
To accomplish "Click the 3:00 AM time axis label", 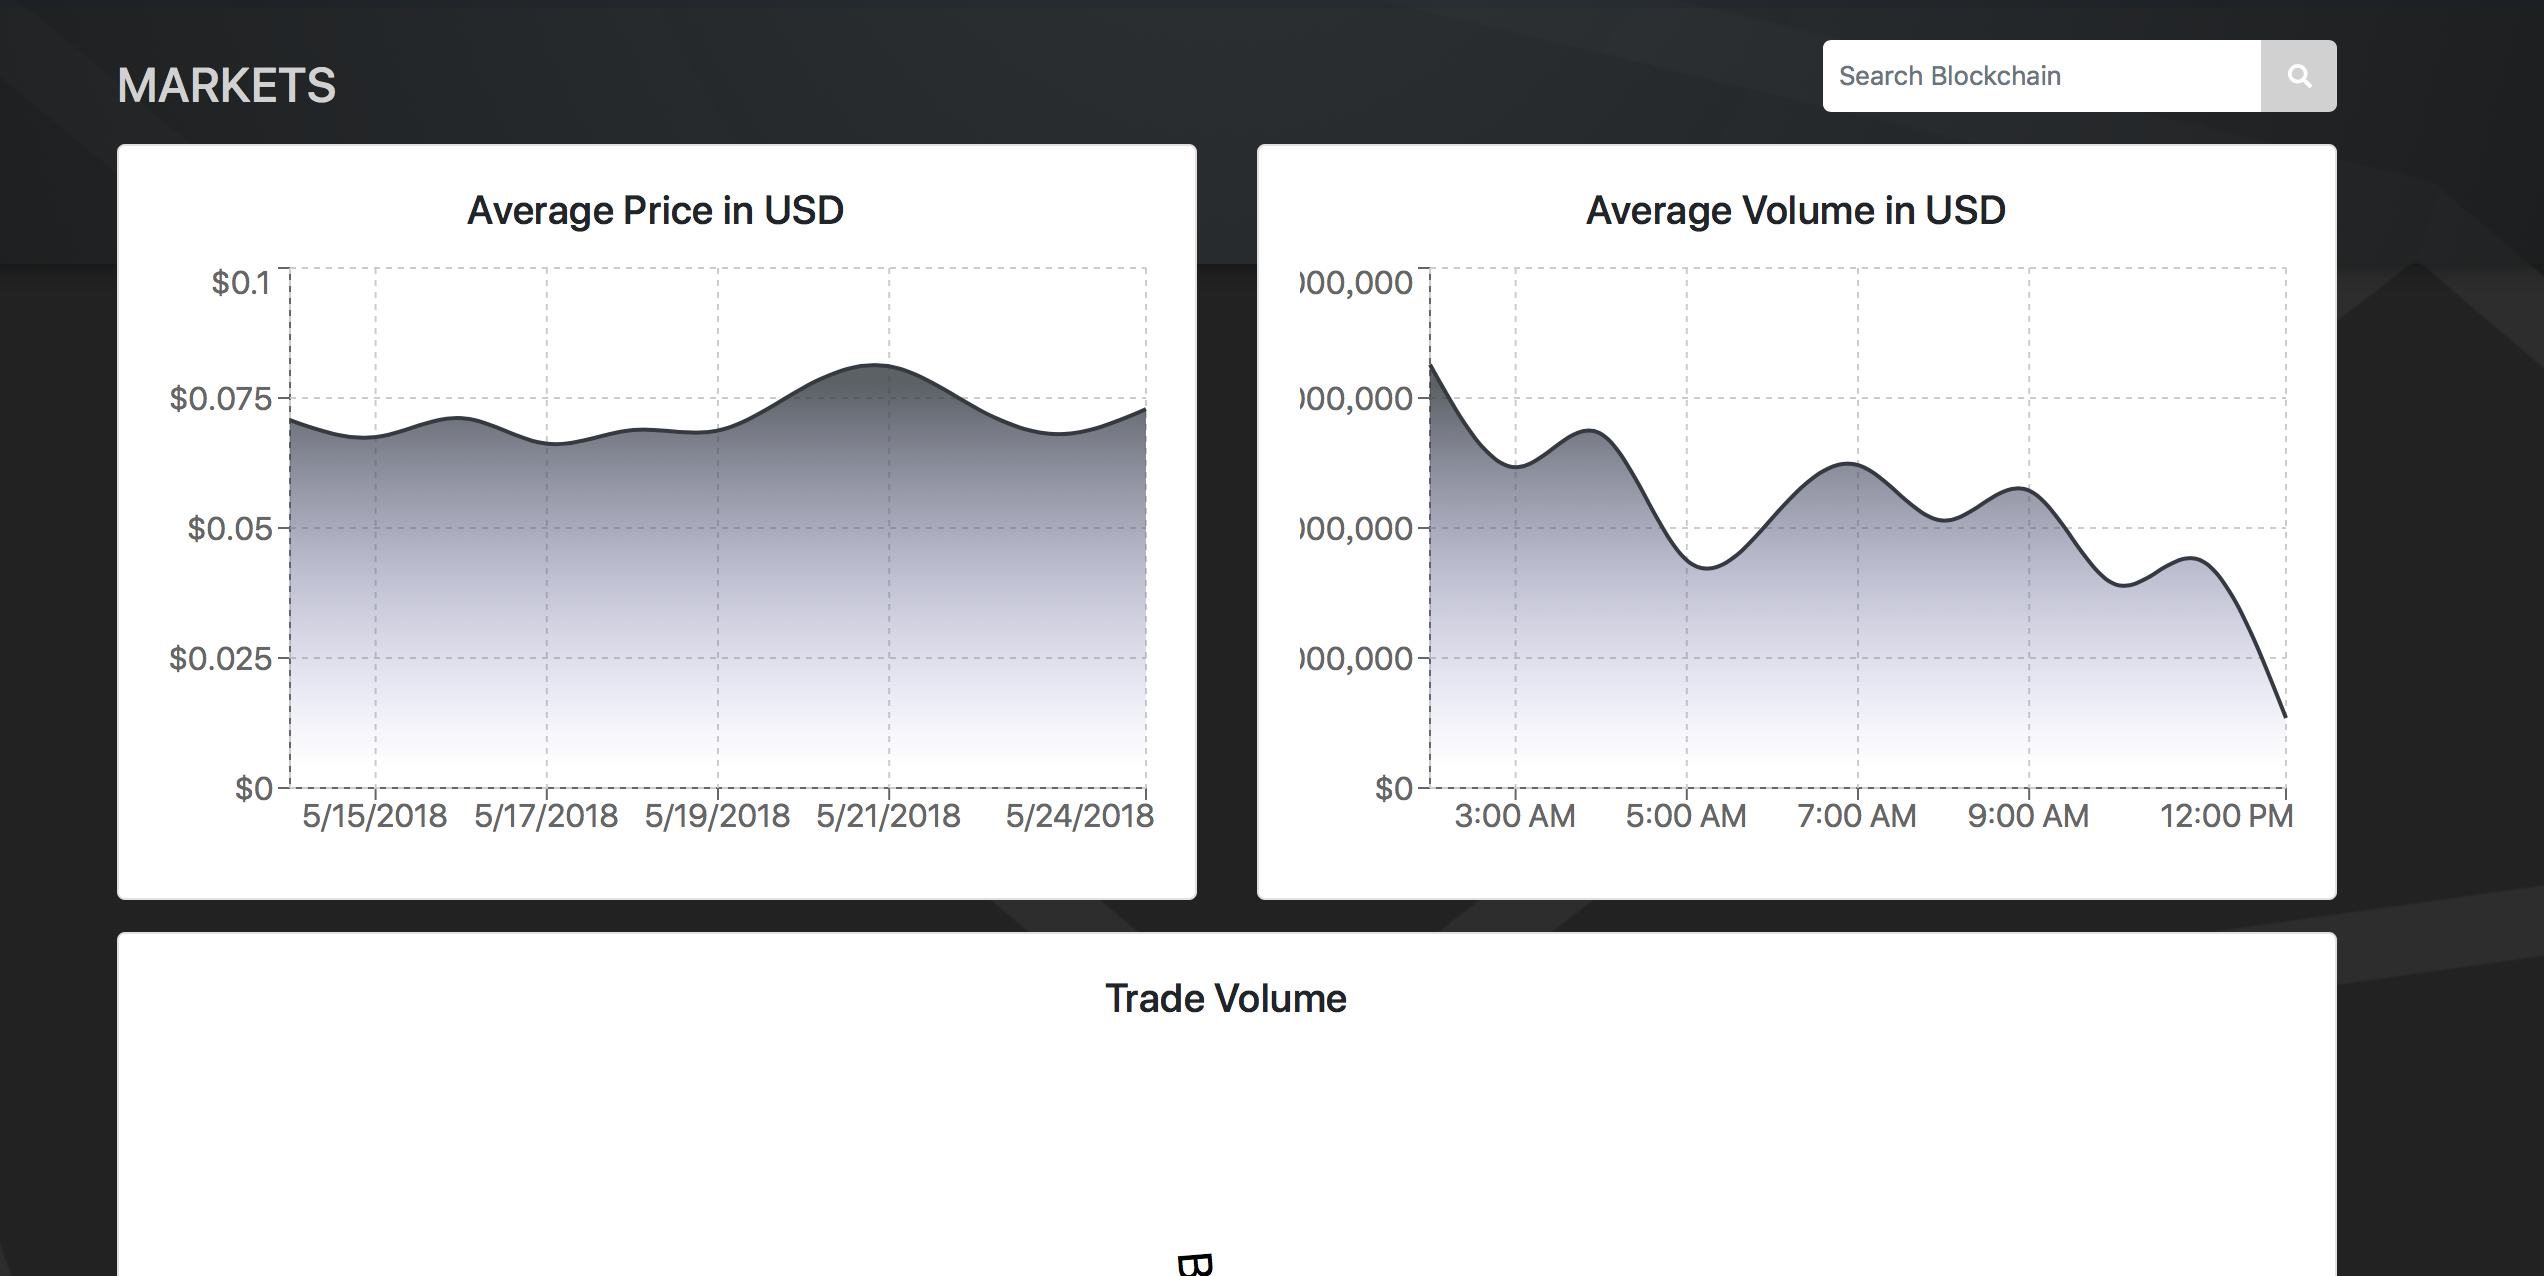I will pyautogui.click(x=1515, y=816).
